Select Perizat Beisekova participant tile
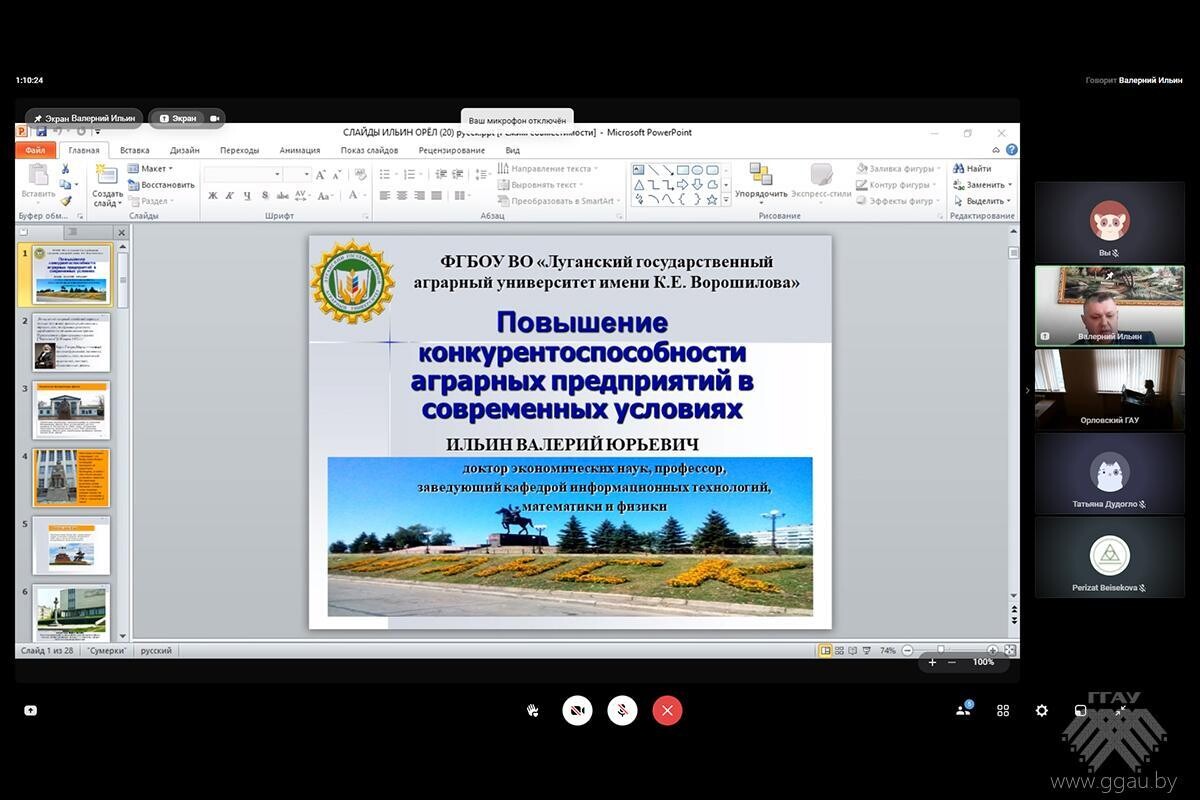Image resolution: width=1200 pixels, height=800 pixels. tap(1109, 557)
